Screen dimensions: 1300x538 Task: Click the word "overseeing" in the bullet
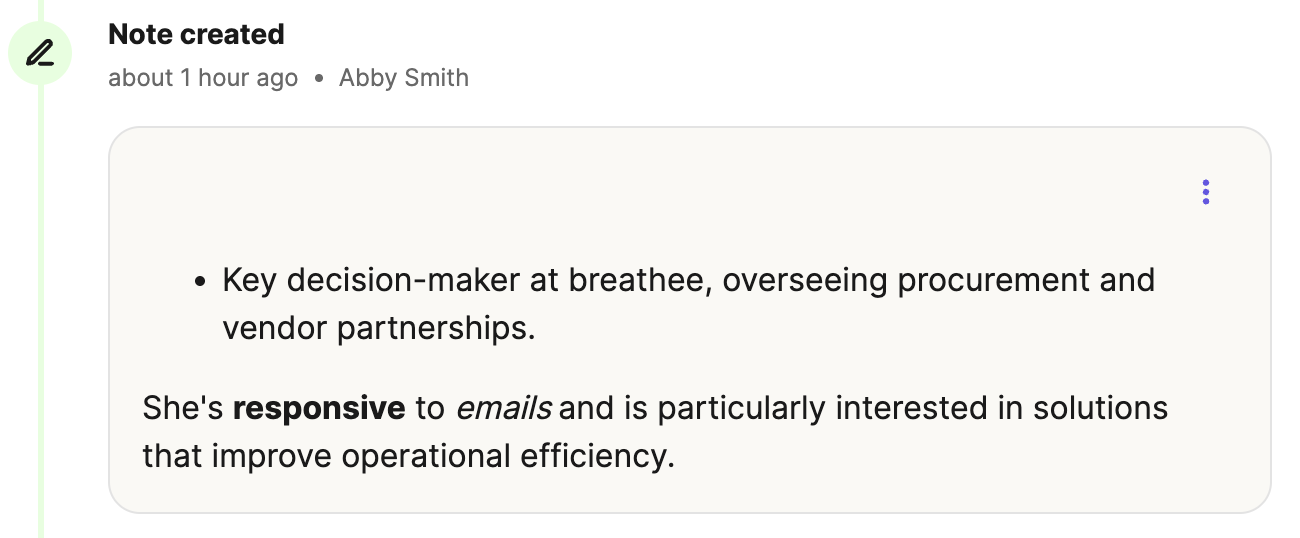tap(805, 280)
